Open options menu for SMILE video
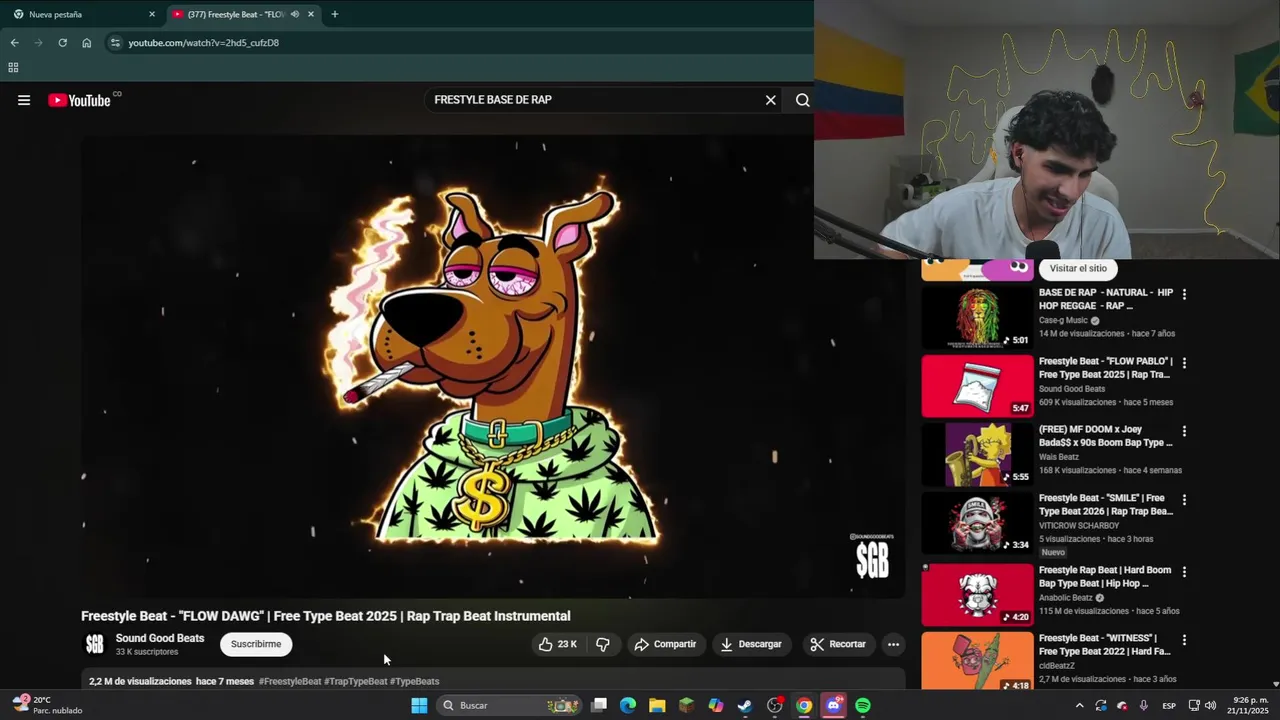The width and height of the screenshot is (1280, 720). pyautogui.click(x=1184, y=499)
